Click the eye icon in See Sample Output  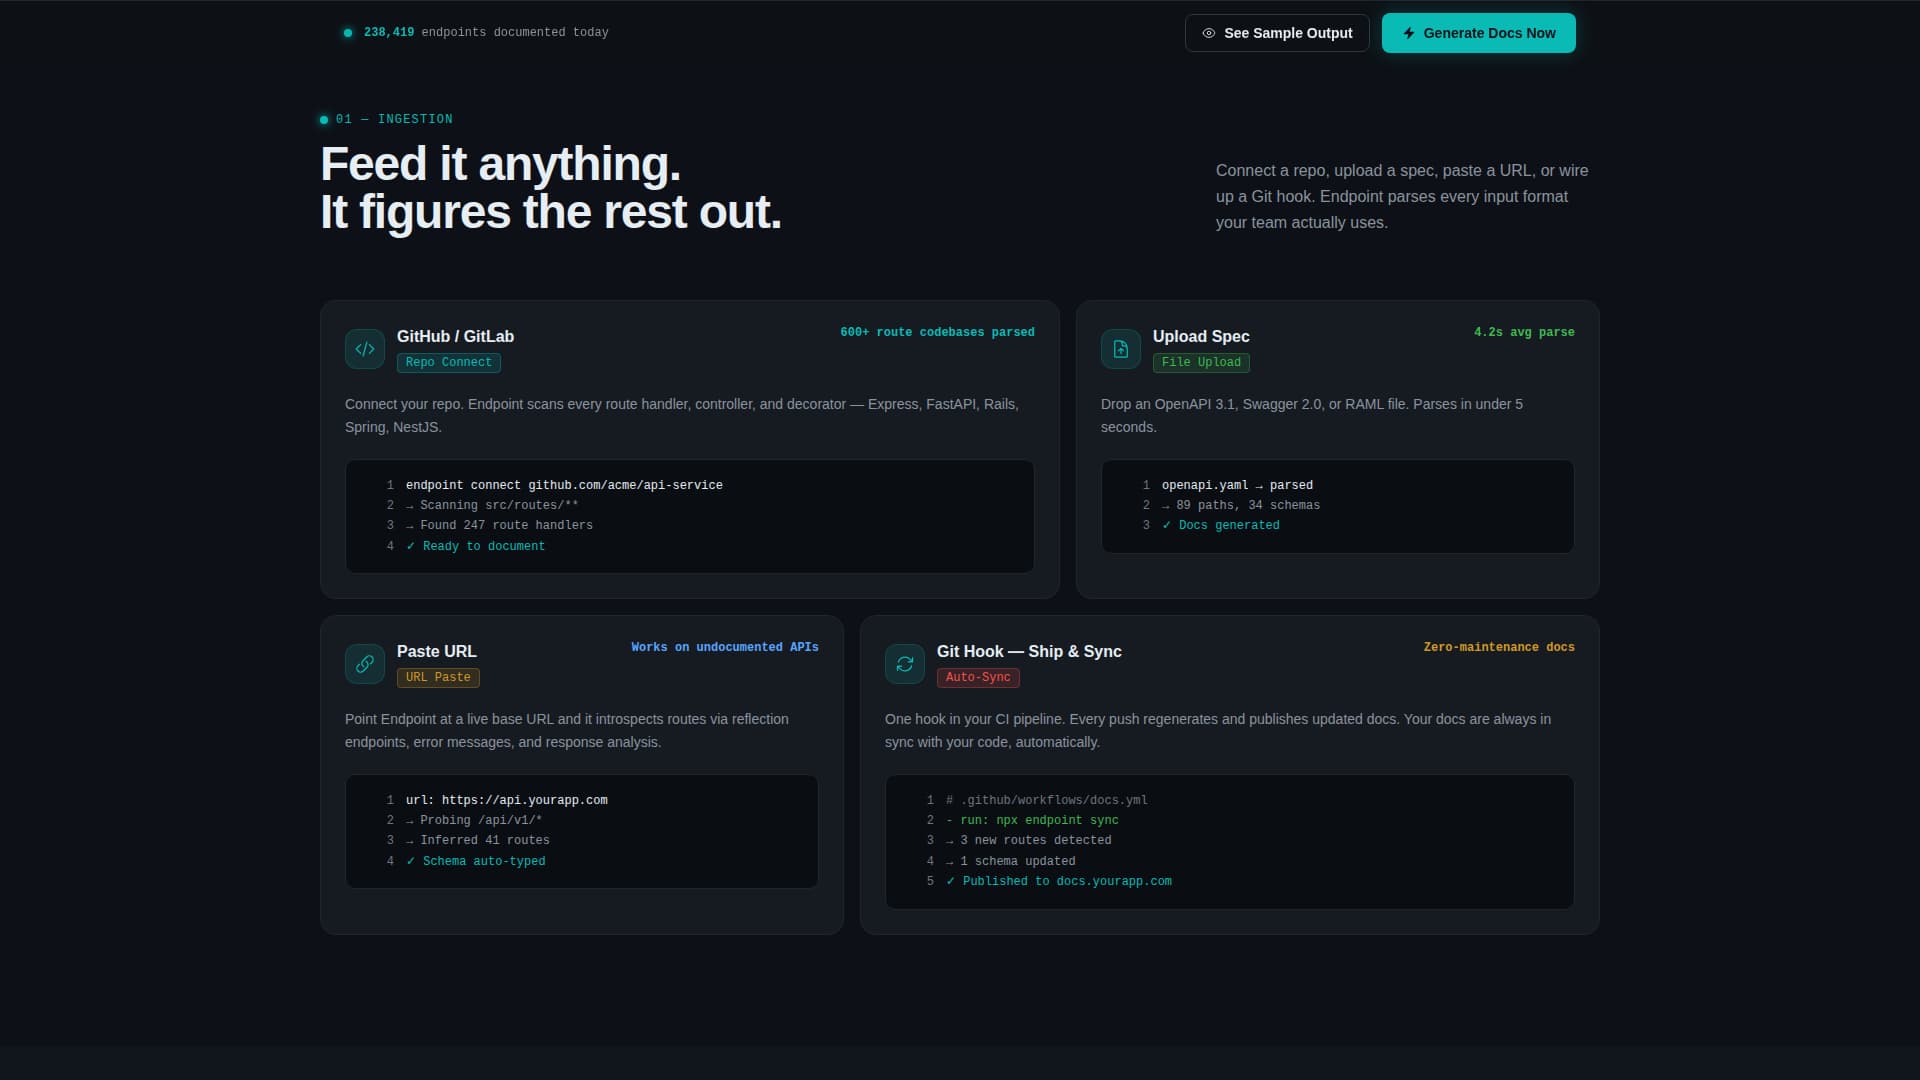coord(1209,33)
